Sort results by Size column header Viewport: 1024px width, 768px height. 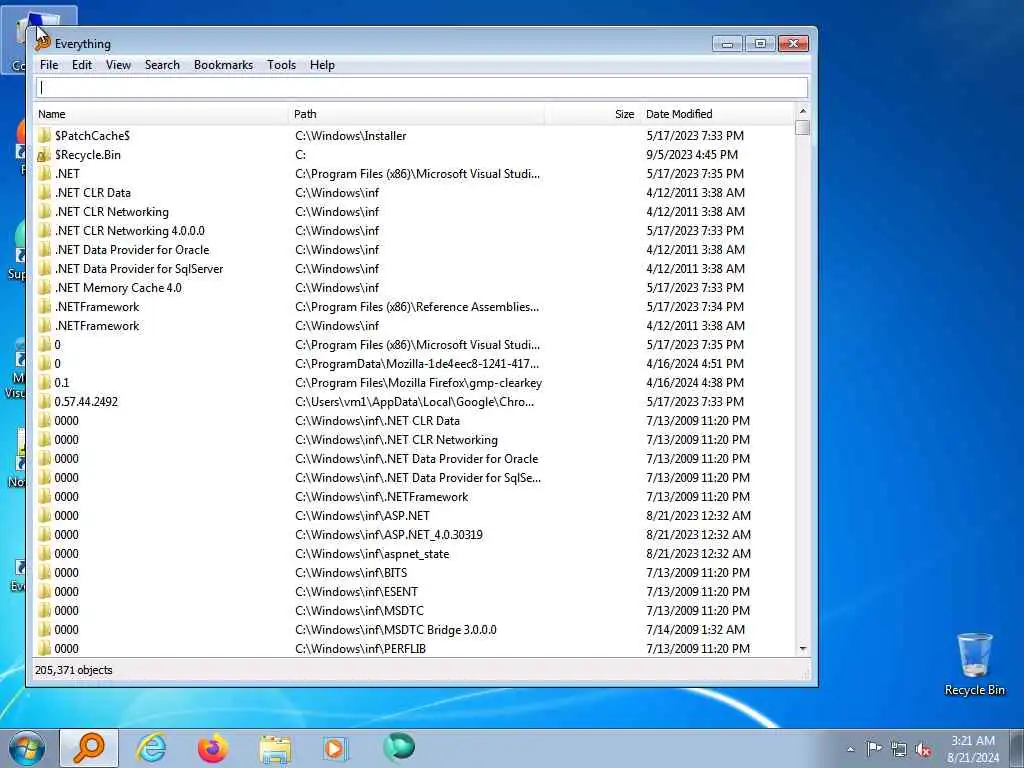(592, 114)
